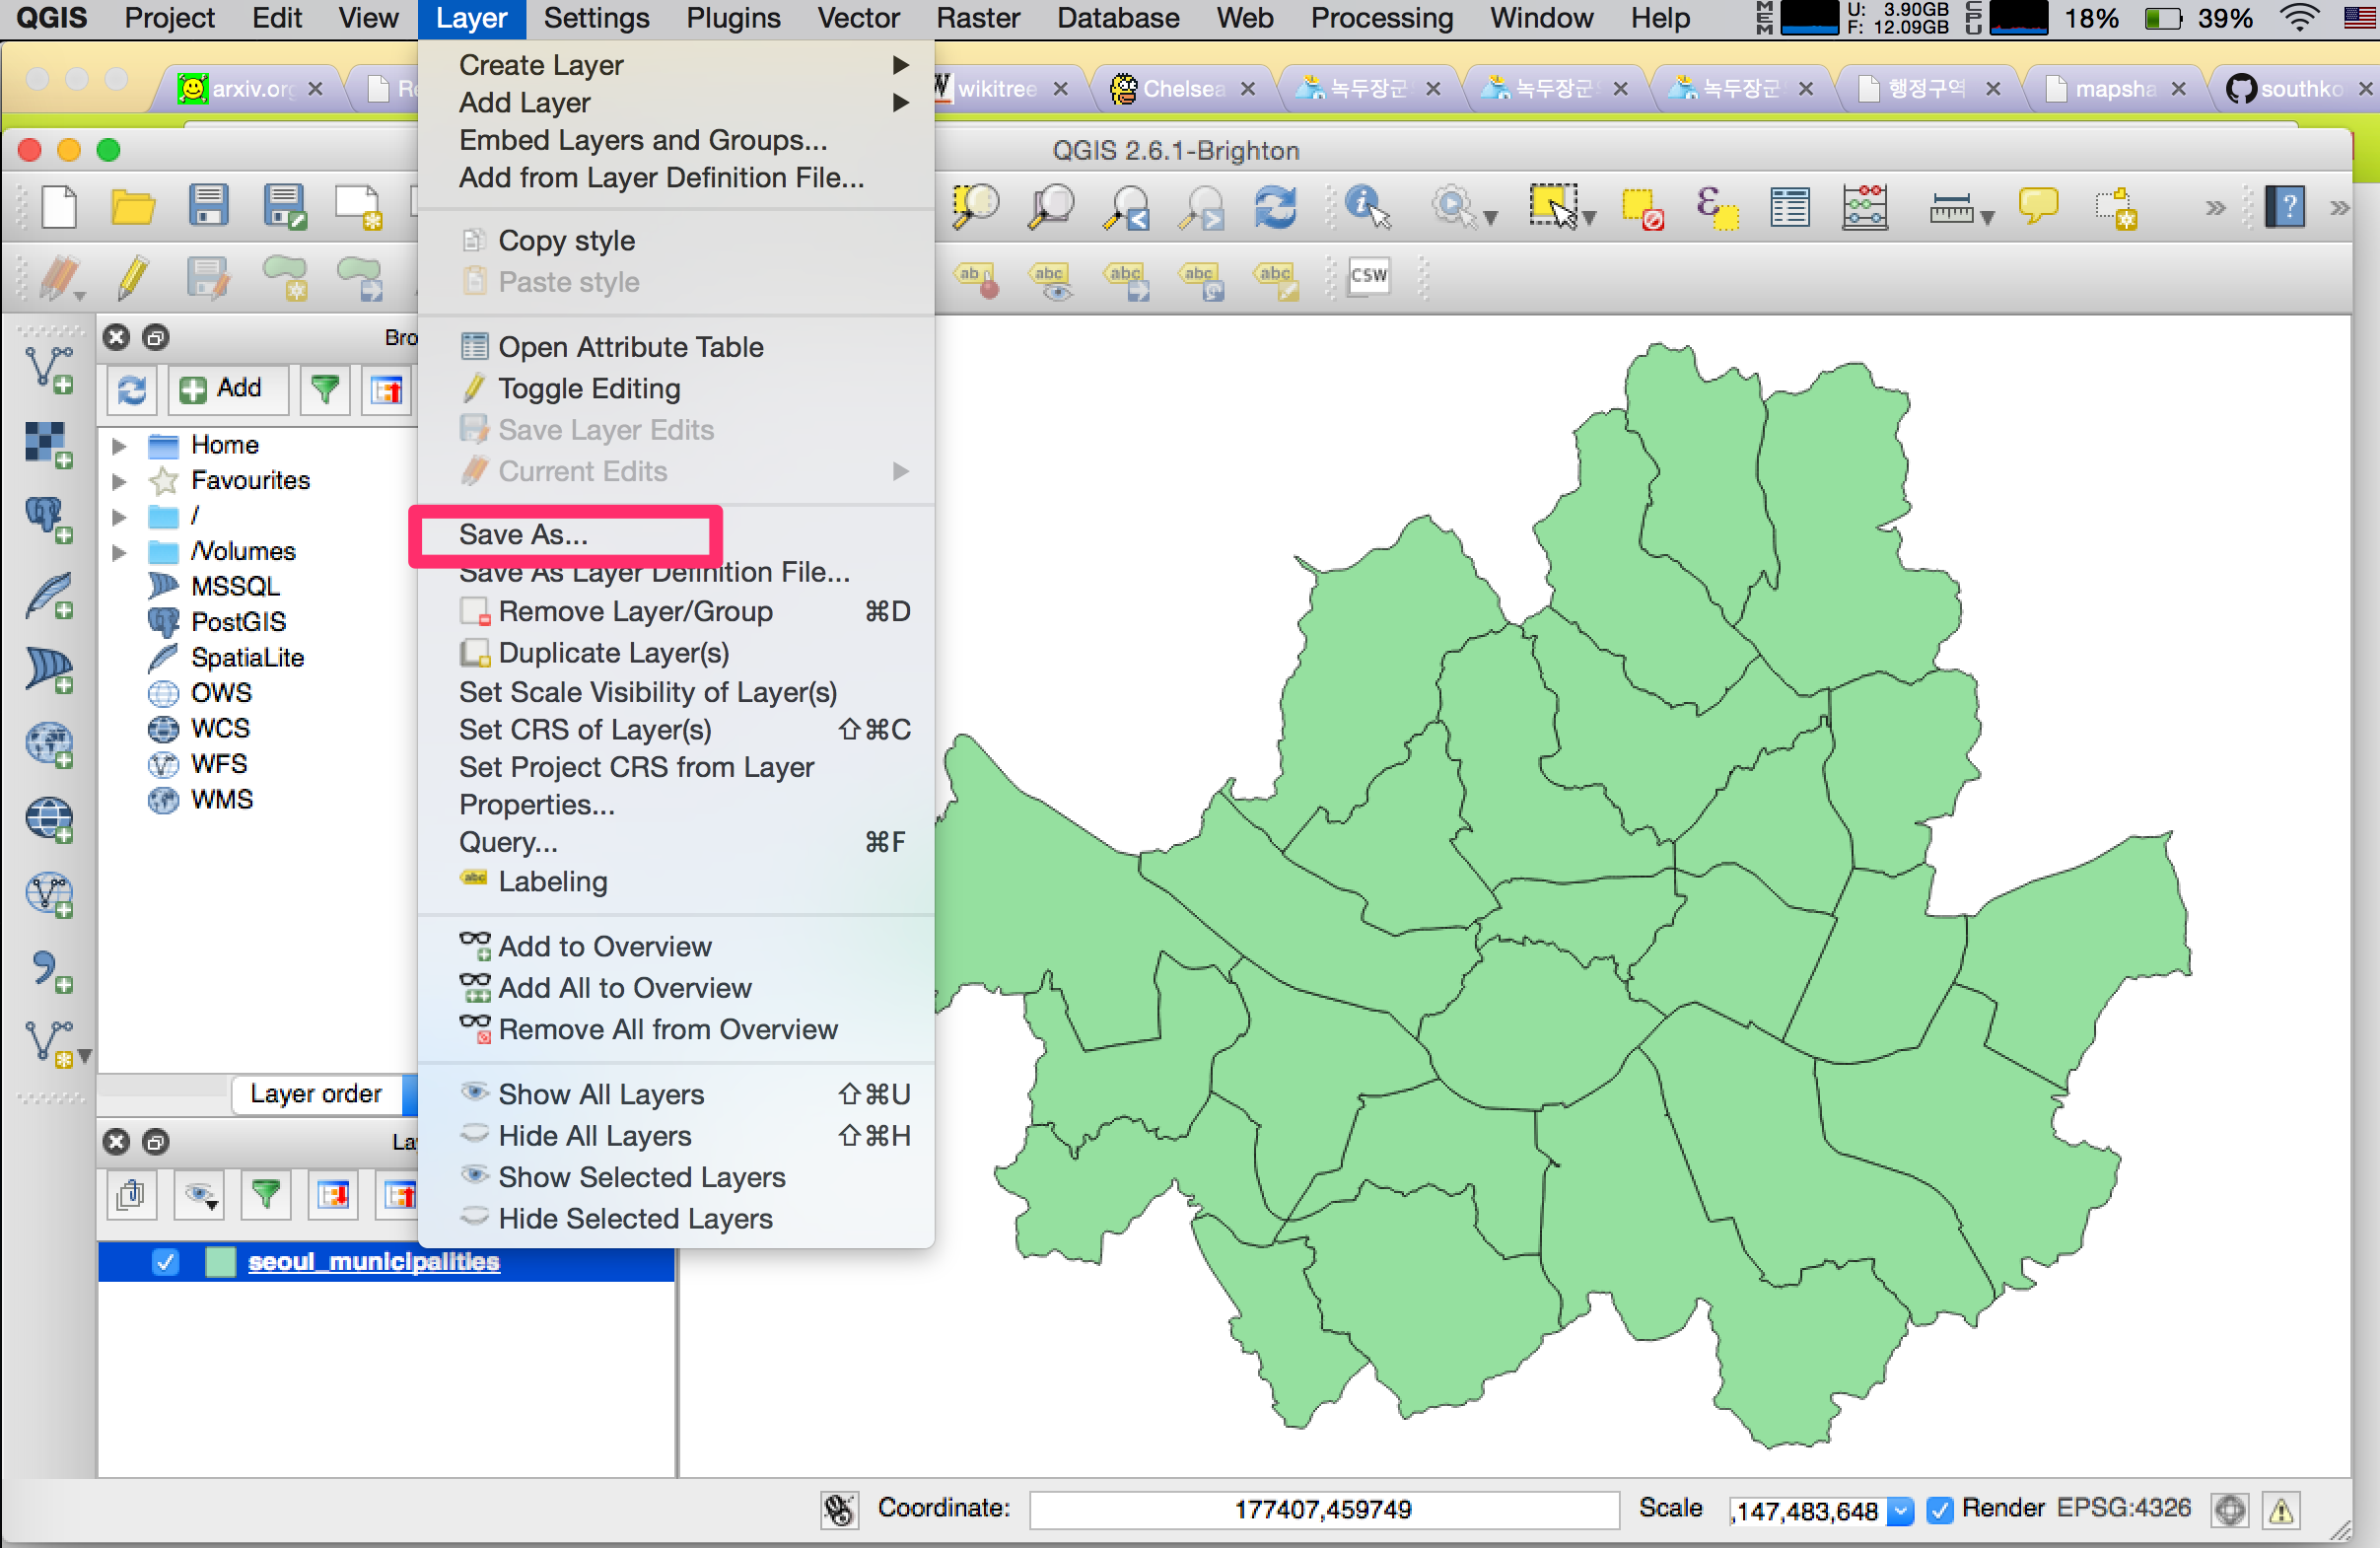This screenshot has height=1548, width=2380.
Task: Click the Add Vector Layer sidebar icon
Action: click(x=48, y=369)
